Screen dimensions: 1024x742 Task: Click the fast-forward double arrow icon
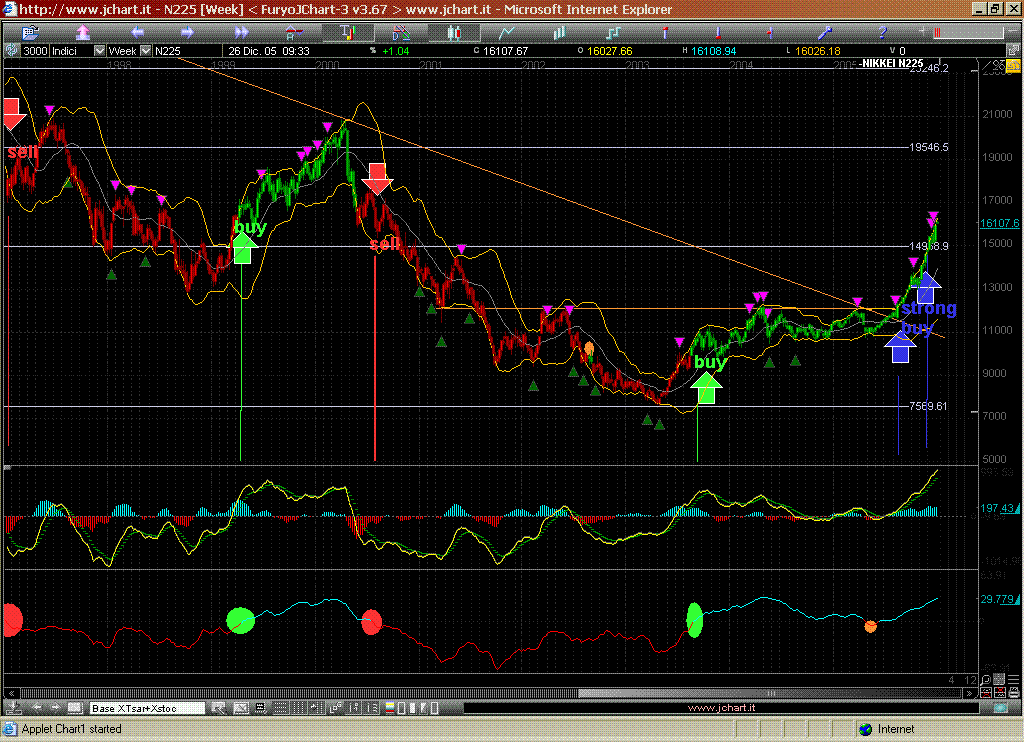coord(240,31)
